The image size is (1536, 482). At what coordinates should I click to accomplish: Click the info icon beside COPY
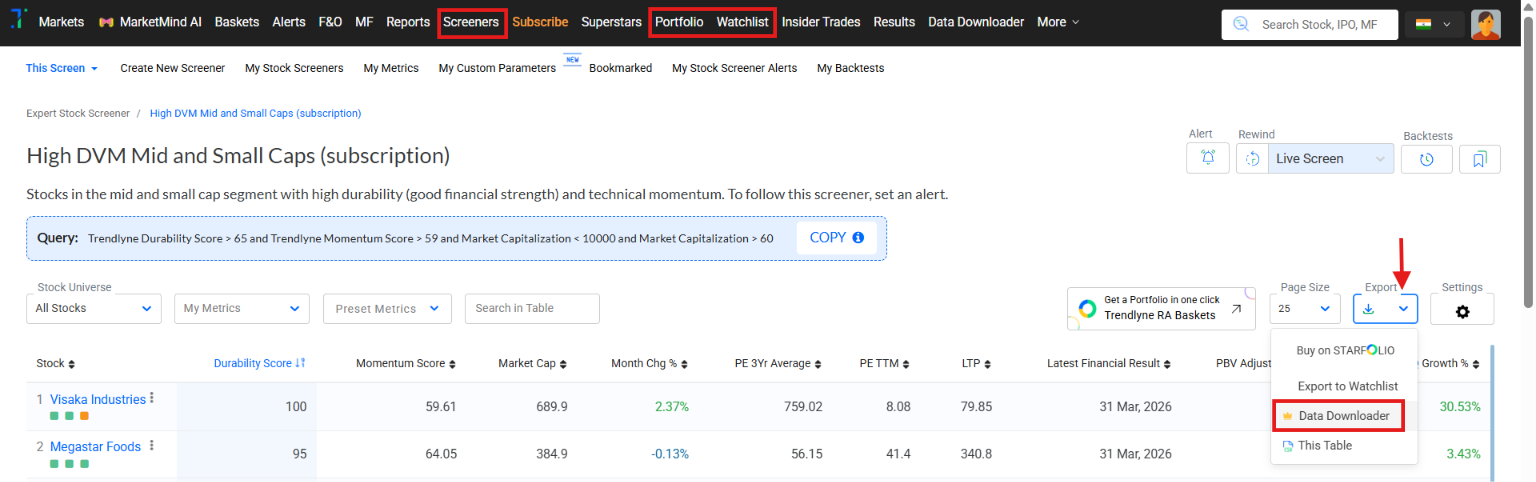coord(858,238)
